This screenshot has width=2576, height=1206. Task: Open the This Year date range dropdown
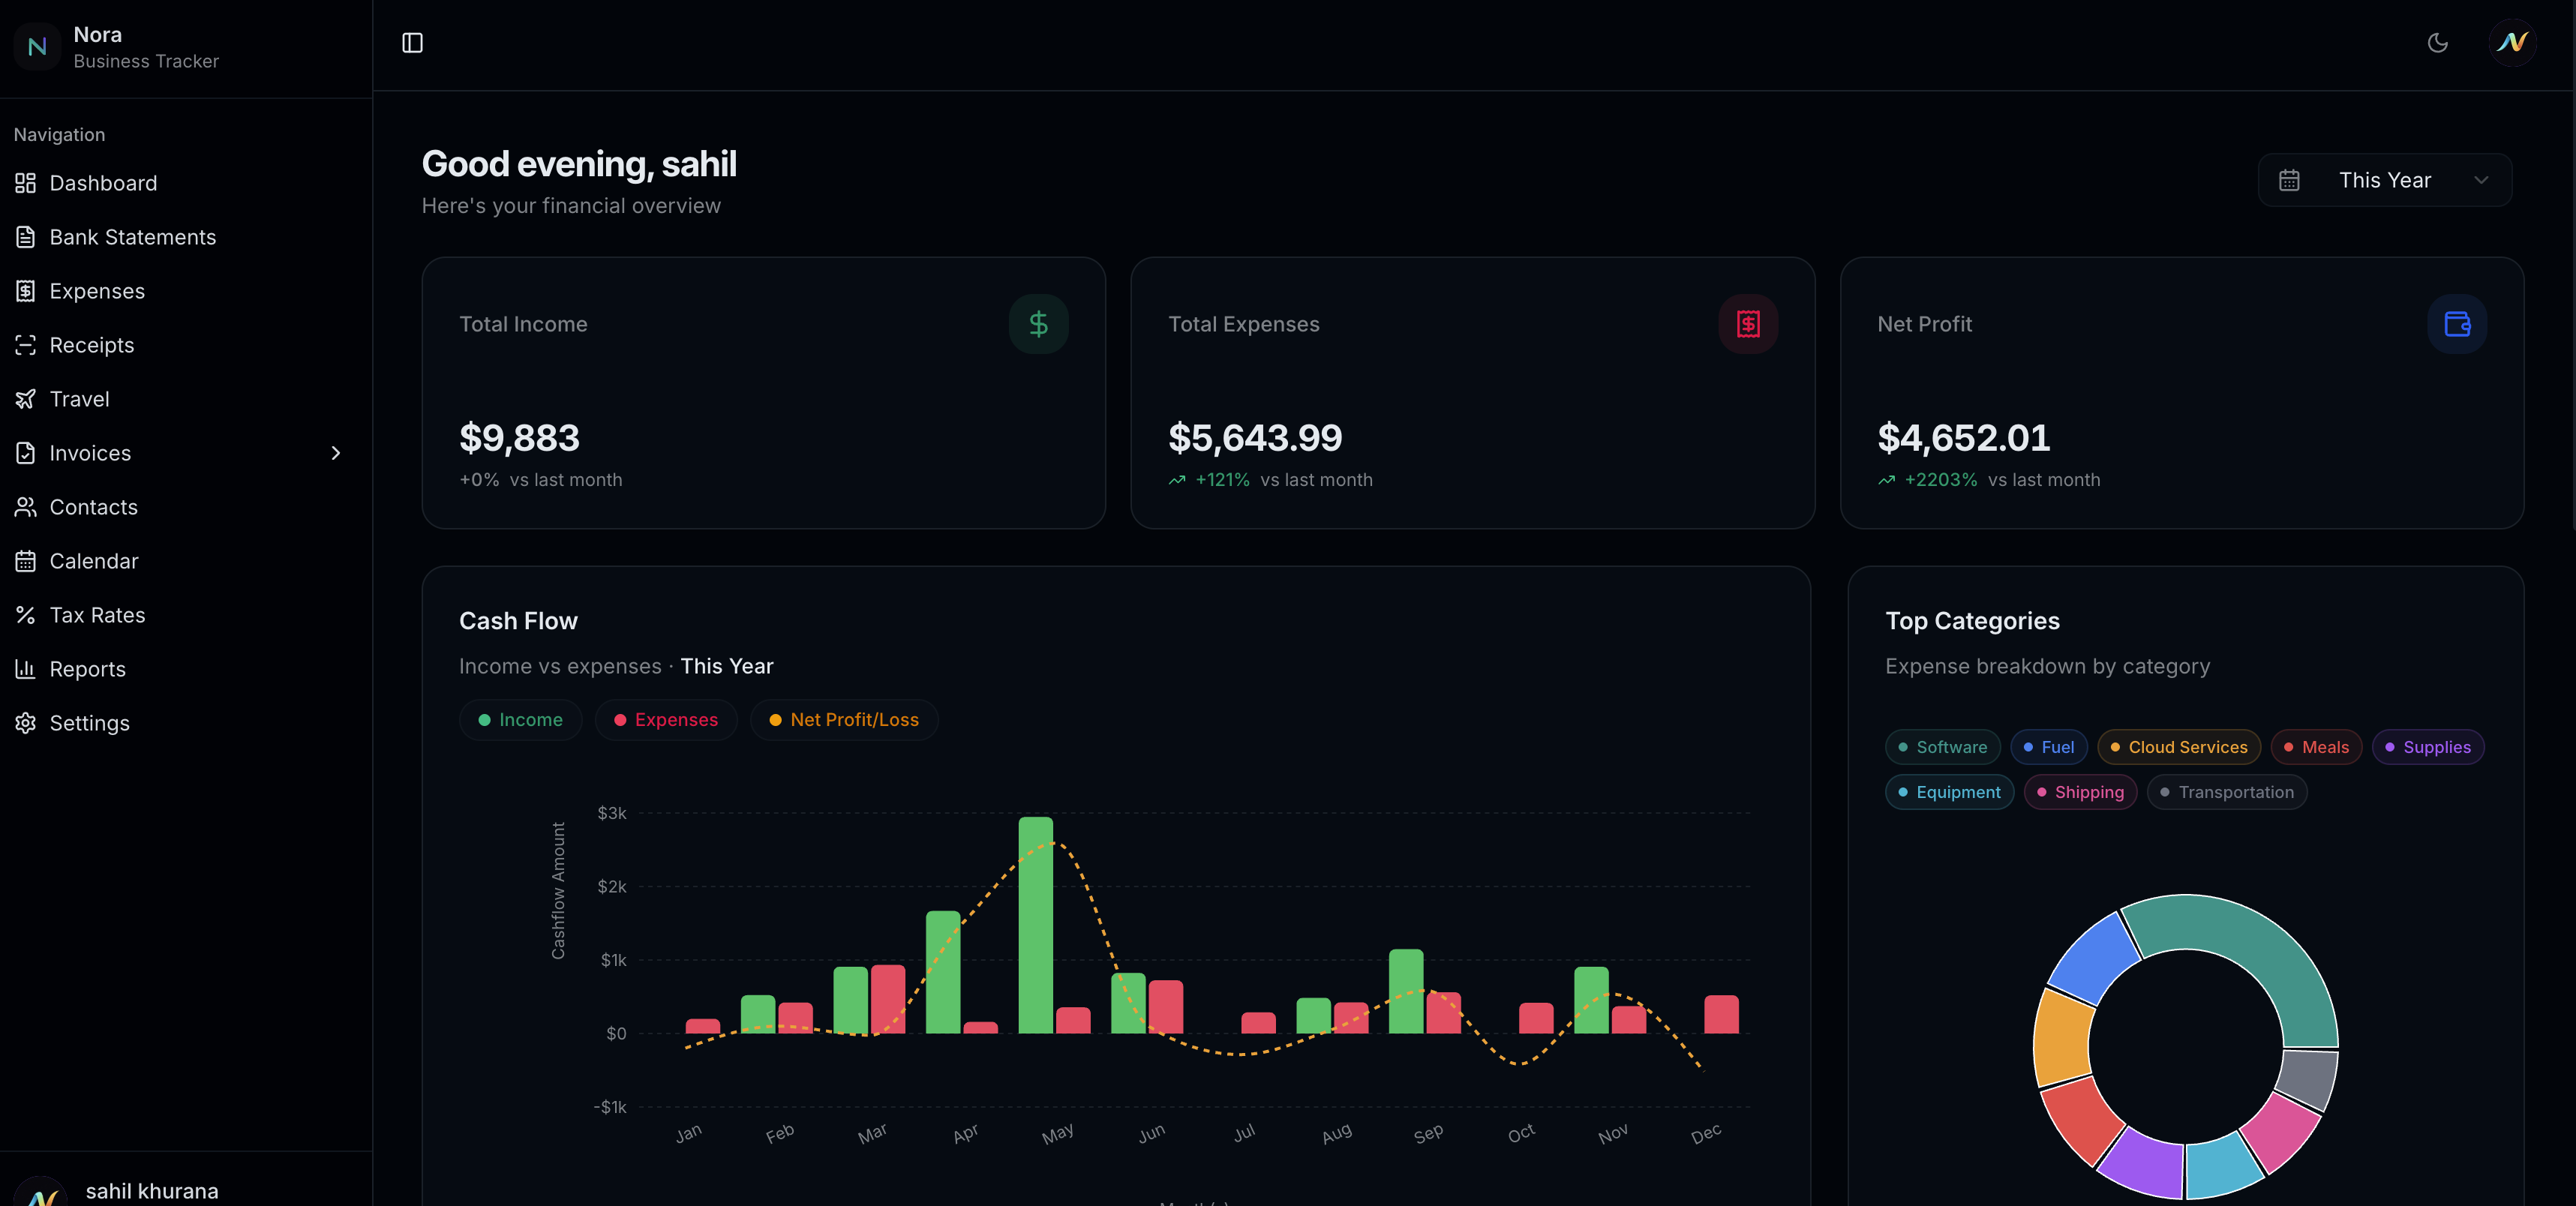tap(2385, 180)
